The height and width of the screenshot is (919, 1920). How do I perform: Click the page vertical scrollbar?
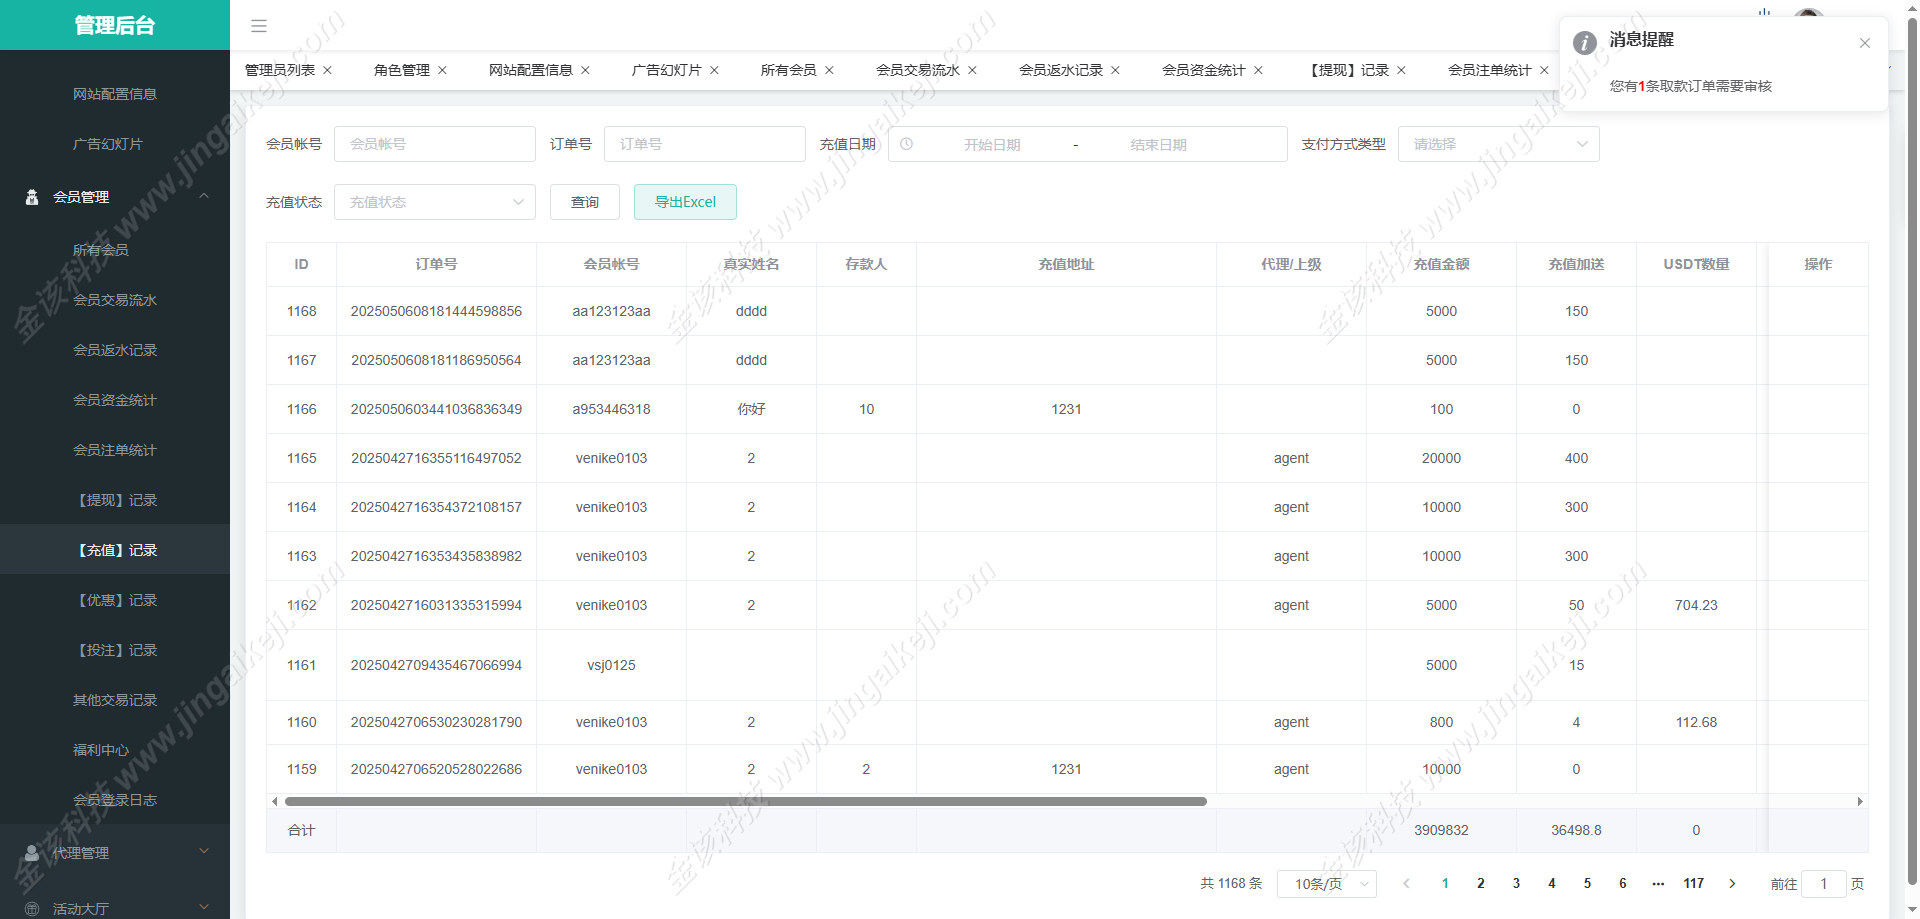(1912, 450)
